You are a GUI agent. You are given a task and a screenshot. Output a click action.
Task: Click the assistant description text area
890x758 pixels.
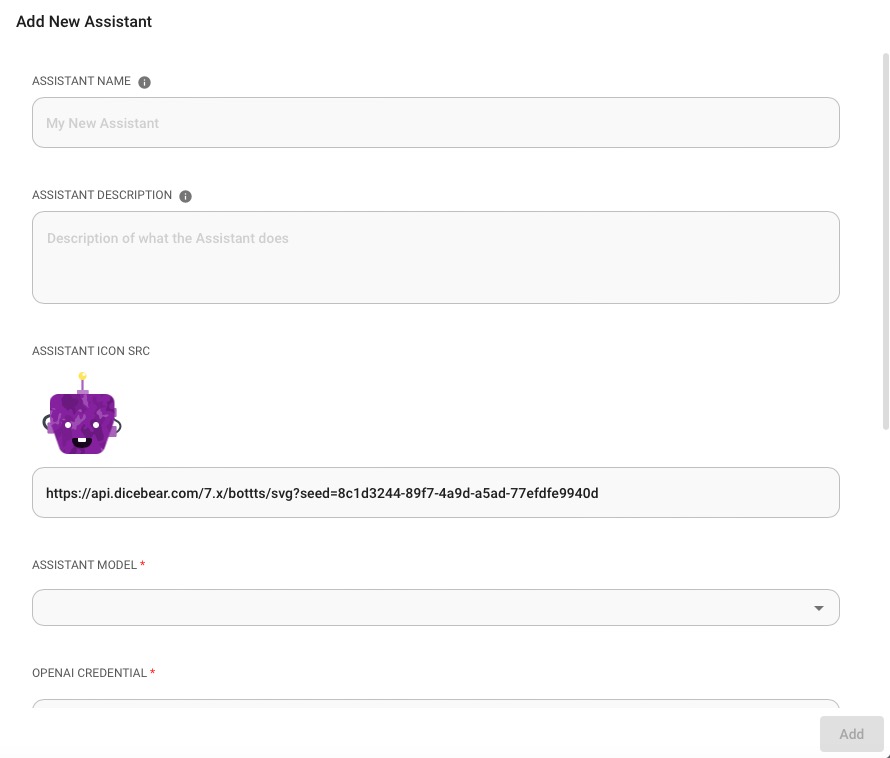[x=435, y=256]
